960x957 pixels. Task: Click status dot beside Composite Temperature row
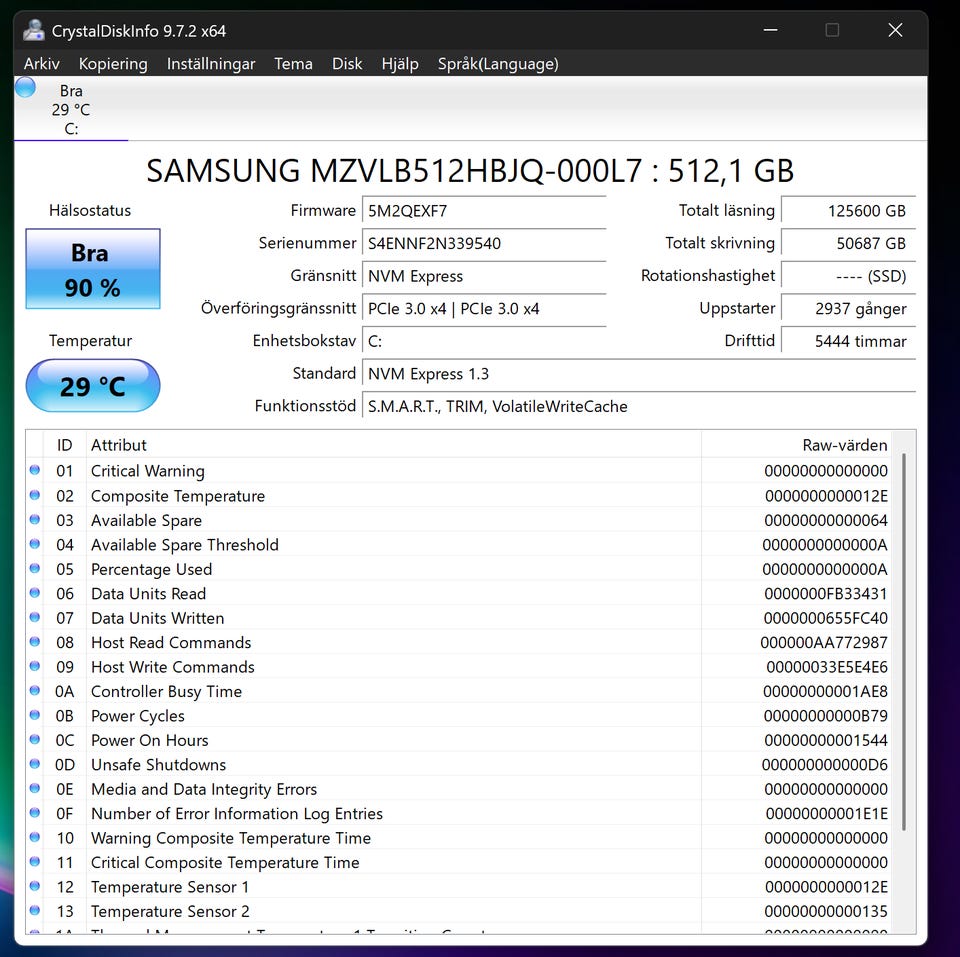(x=35, y=496)
